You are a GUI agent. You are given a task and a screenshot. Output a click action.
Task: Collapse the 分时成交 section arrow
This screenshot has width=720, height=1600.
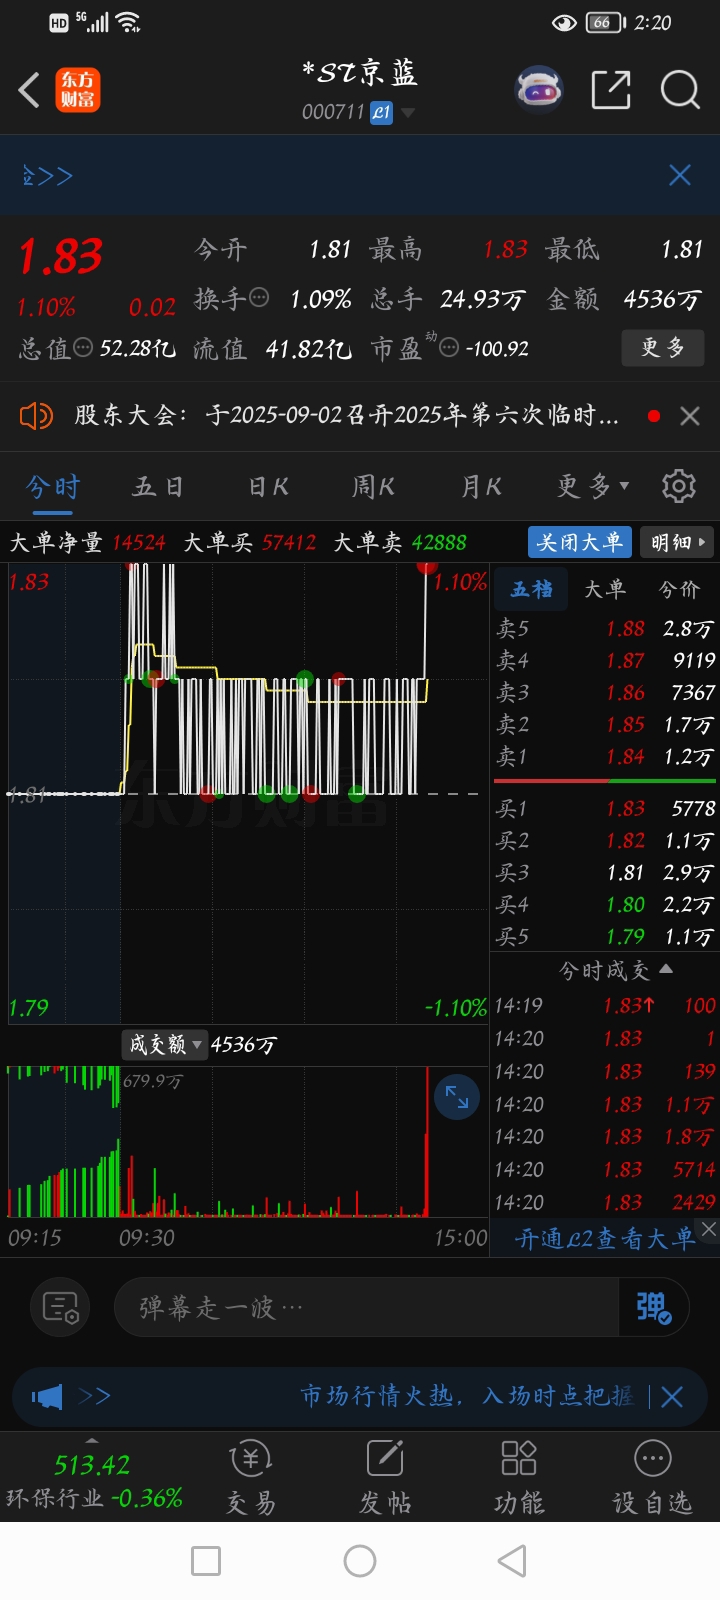coord(666,969)
